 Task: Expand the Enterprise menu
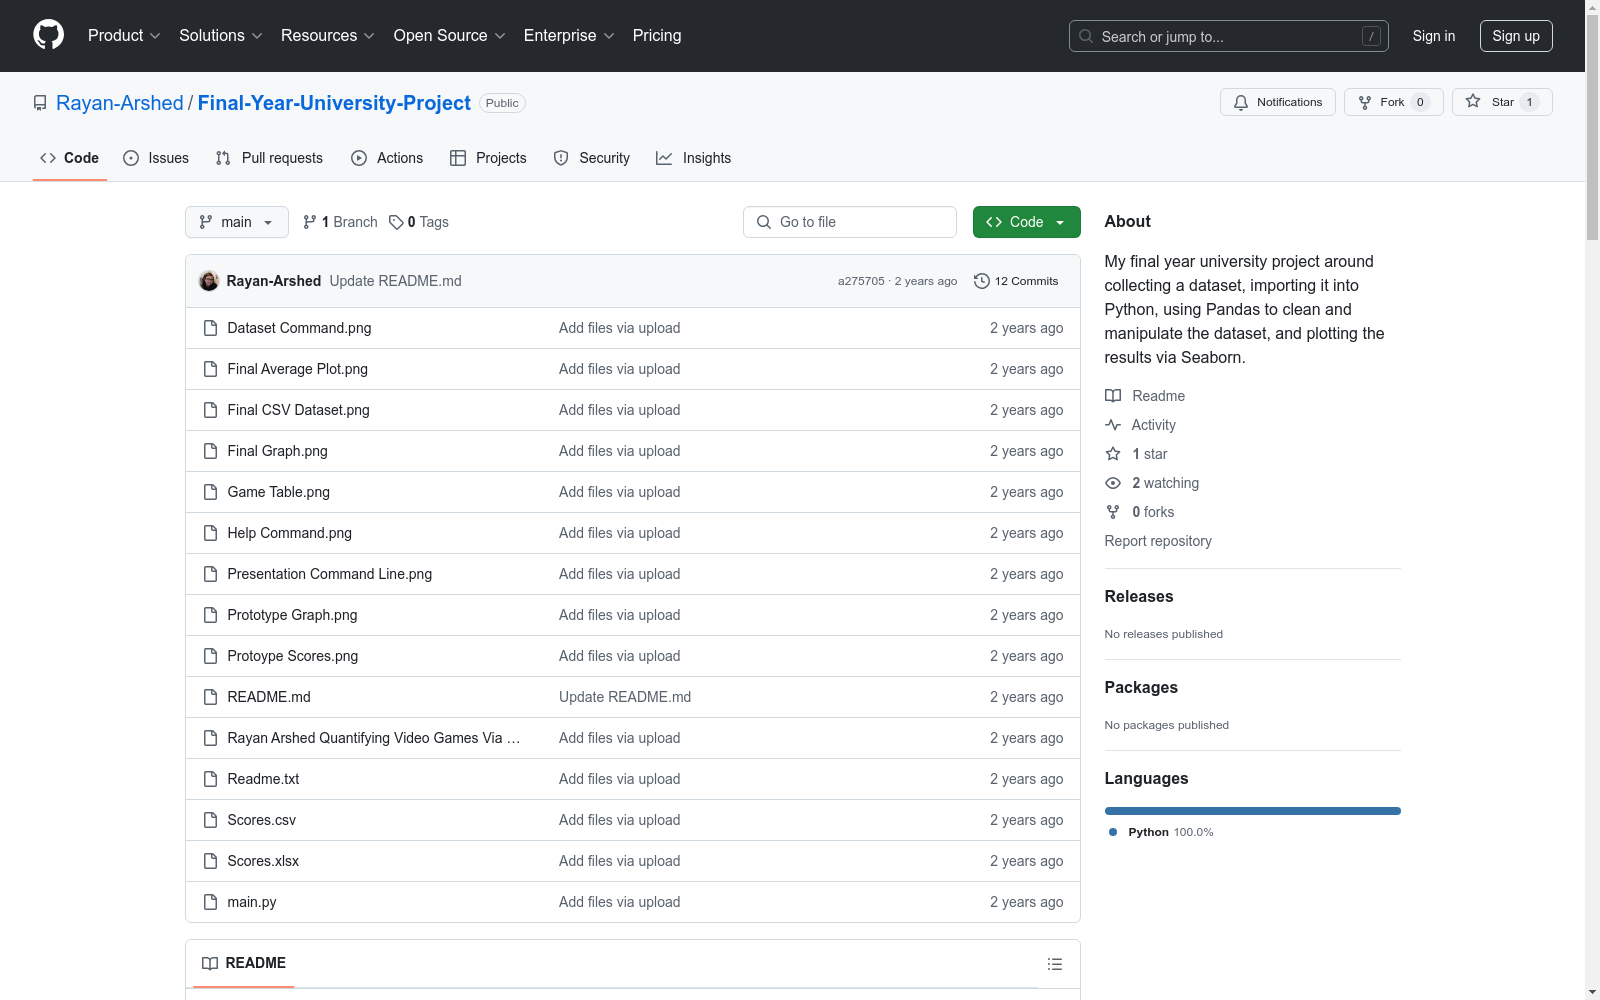[569, 36]
